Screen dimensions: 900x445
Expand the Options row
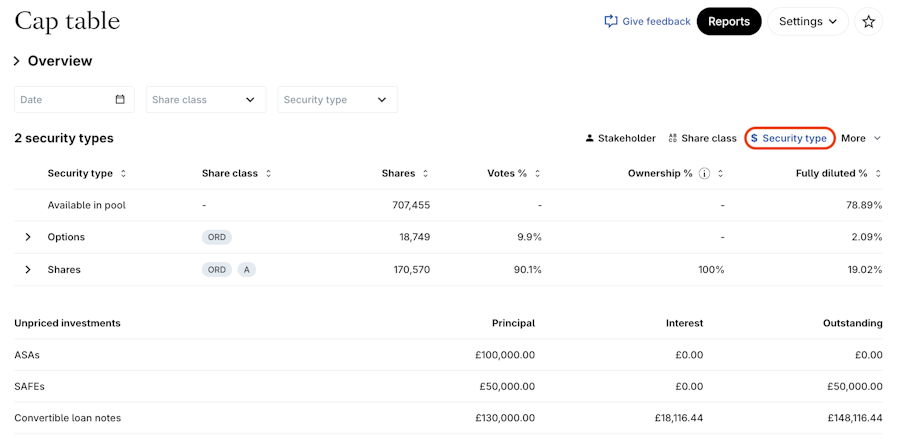(x=28, y=237)
